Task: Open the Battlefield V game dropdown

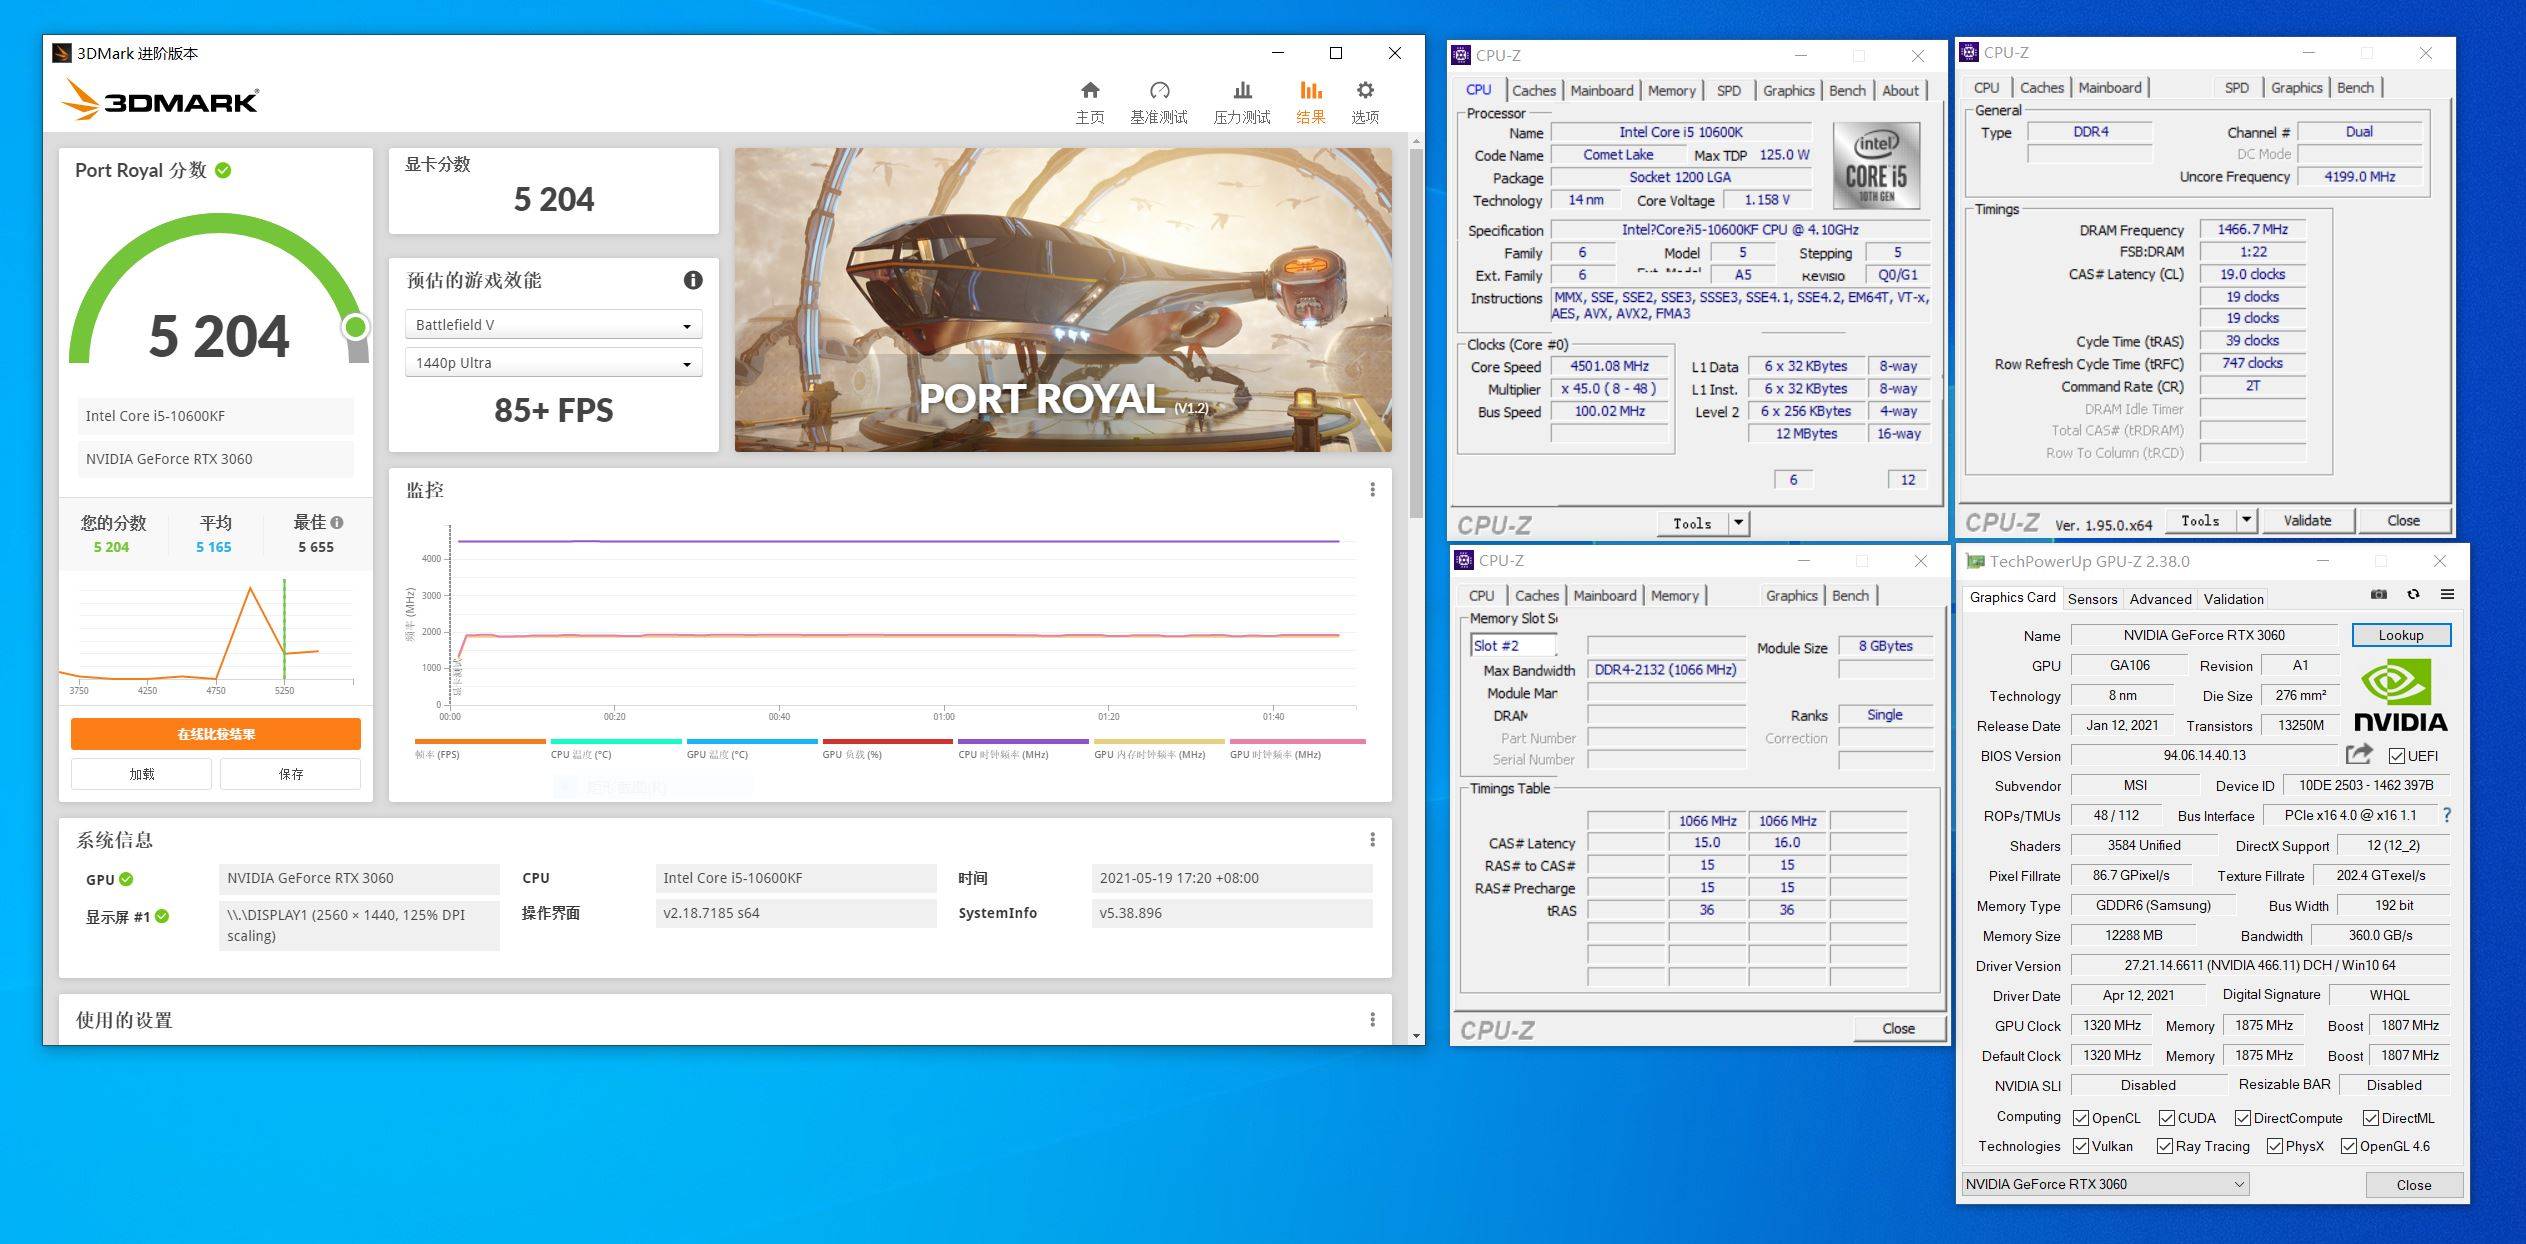Action: [x=554, y=325]
